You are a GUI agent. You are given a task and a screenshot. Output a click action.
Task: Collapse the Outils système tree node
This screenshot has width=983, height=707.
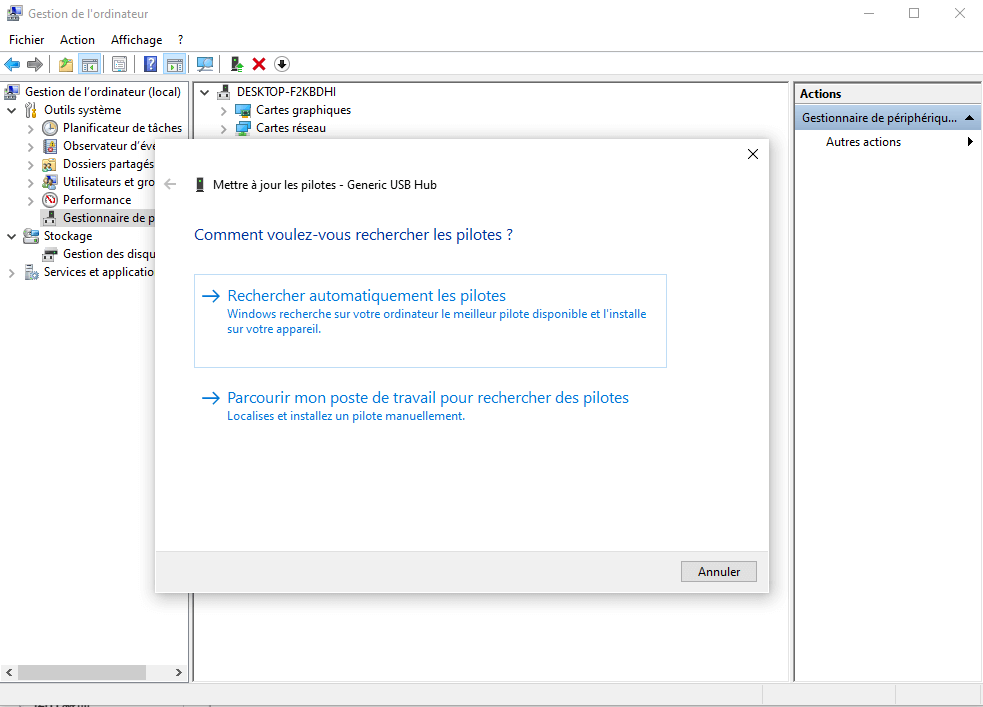(12, 110)
